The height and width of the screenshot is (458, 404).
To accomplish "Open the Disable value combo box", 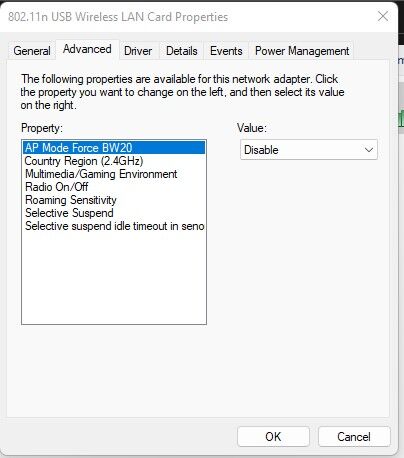I will (309, 150).
